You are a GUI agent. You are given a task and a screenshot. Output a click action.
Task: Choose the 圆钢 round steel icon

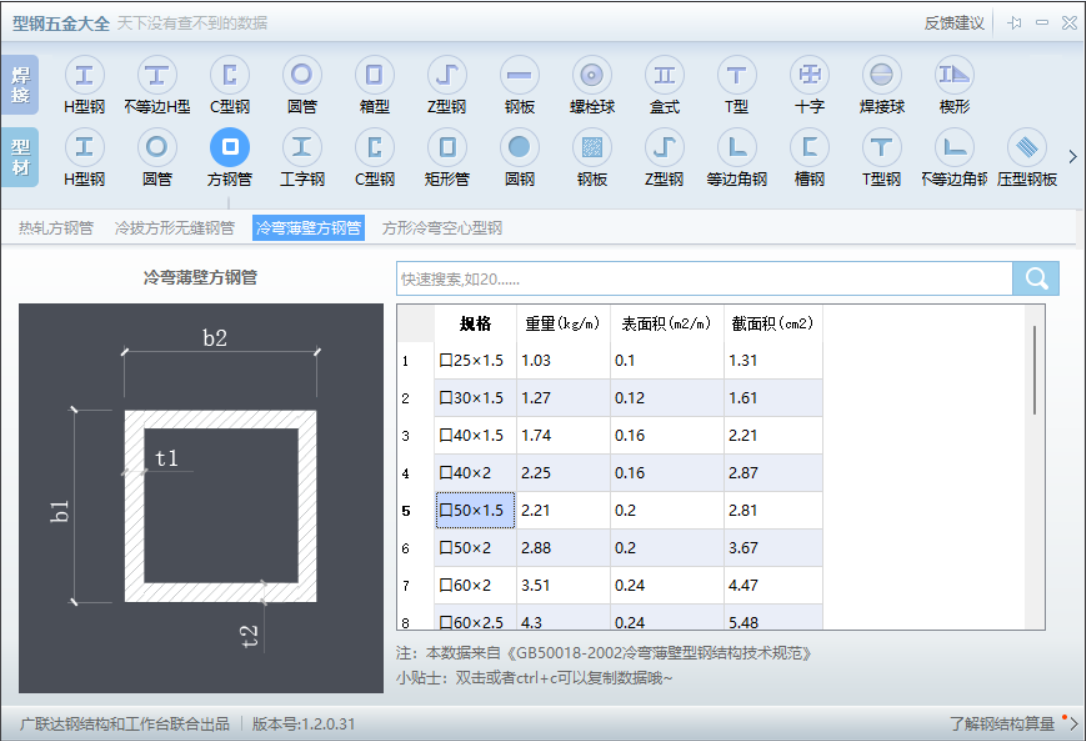pos(519,147)
